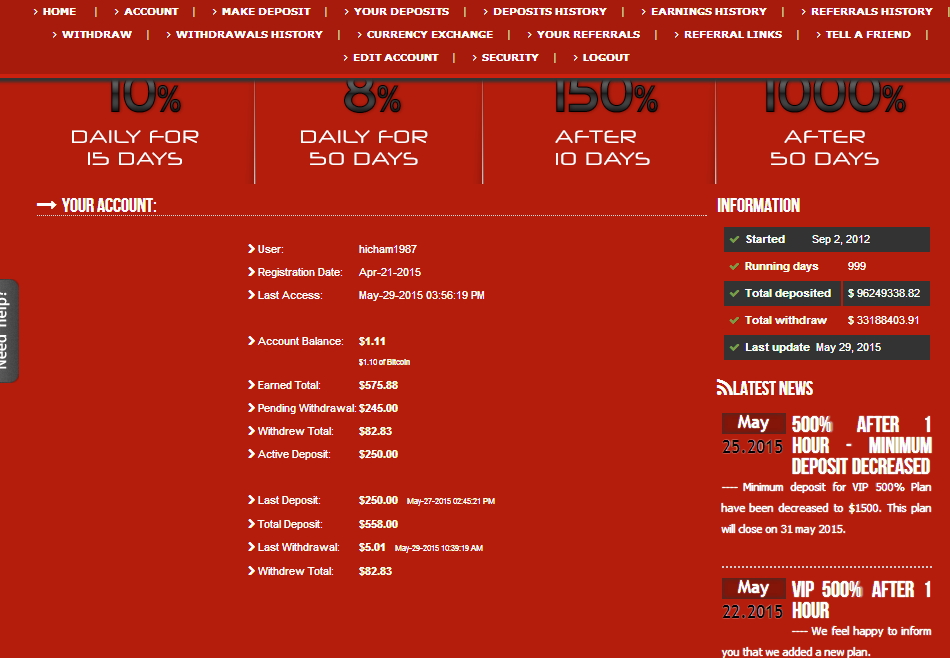The width and height of the screenshot is (950, 658).
Task: Open the VIP 500% After 1 Hour news headline
Action: 861,600
